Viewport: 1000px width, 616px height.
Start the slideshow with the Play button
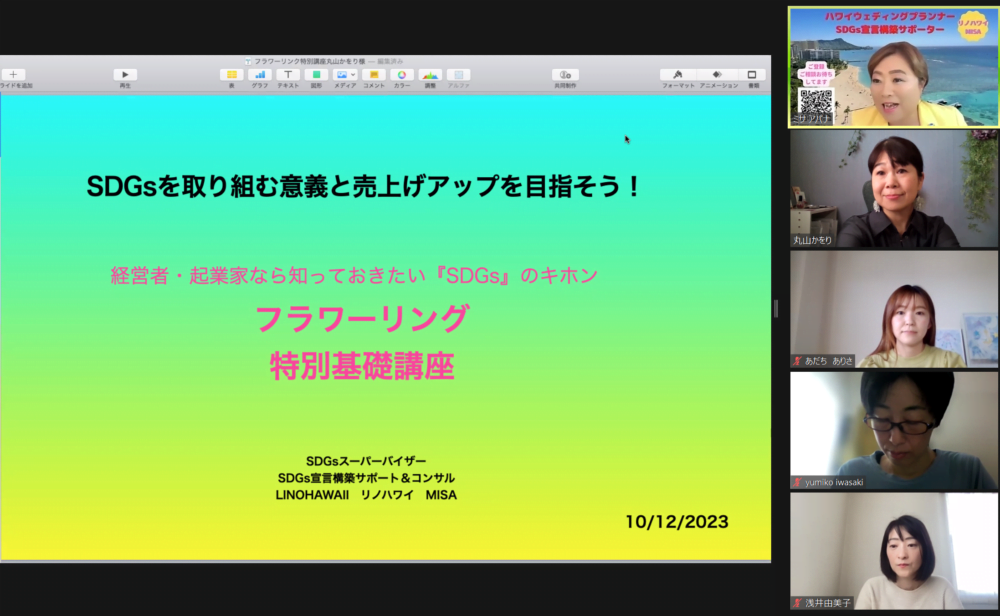[125, 74]
